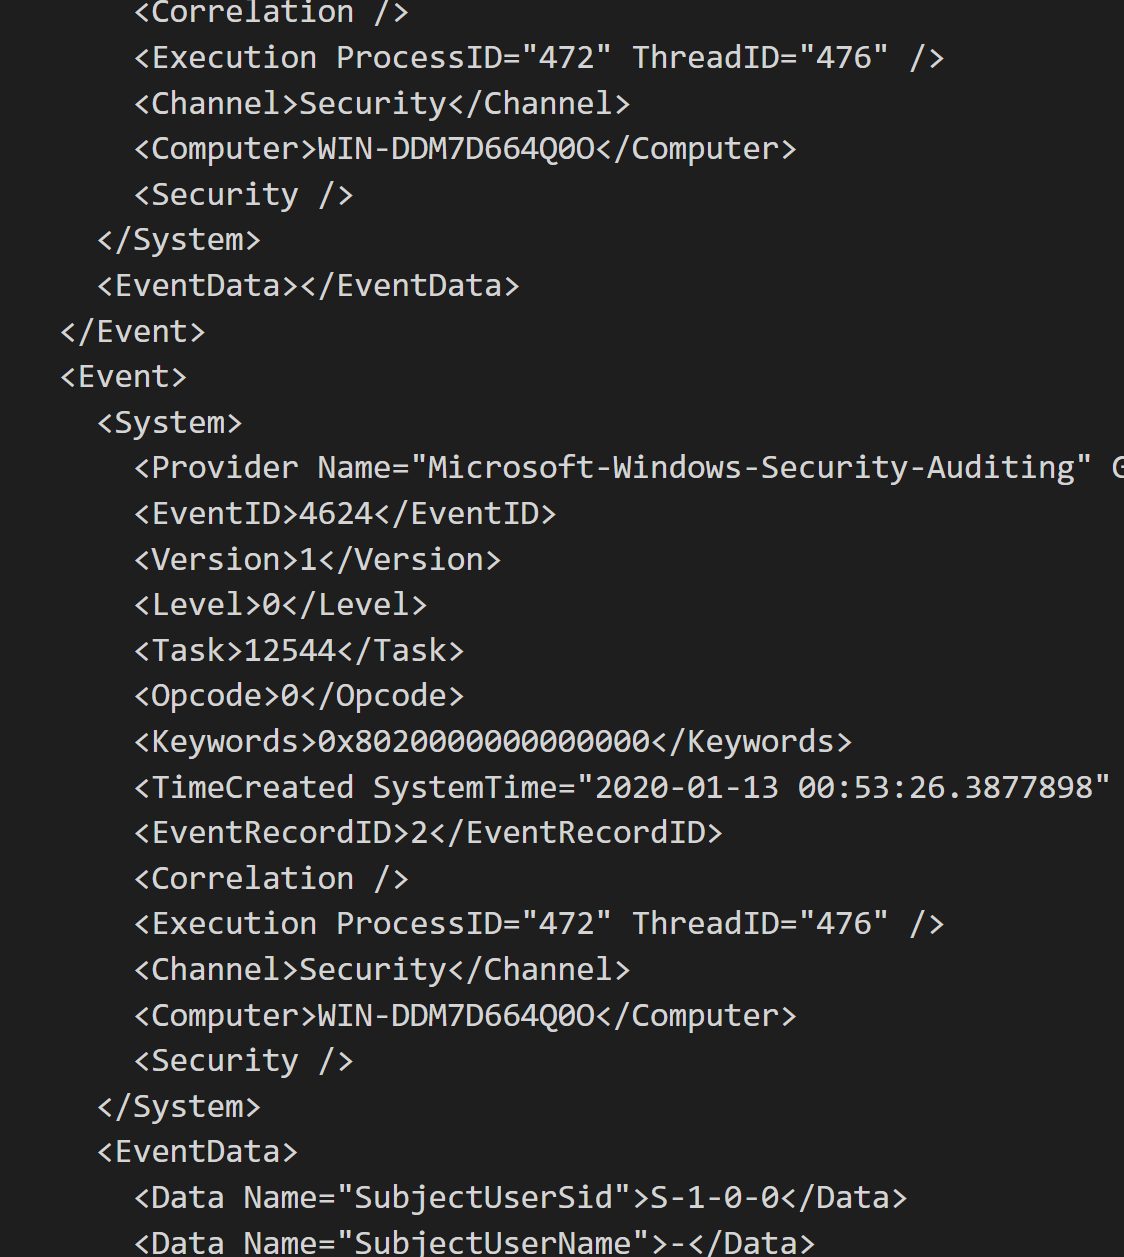Place cursor on the Opcode line
This screenshot has height=1257, width=1124.
coord(299,696)
